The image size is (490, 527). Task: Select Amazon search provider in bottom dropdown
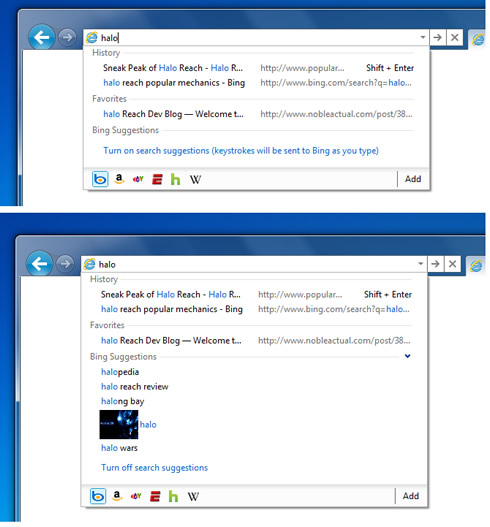(117, 496)
